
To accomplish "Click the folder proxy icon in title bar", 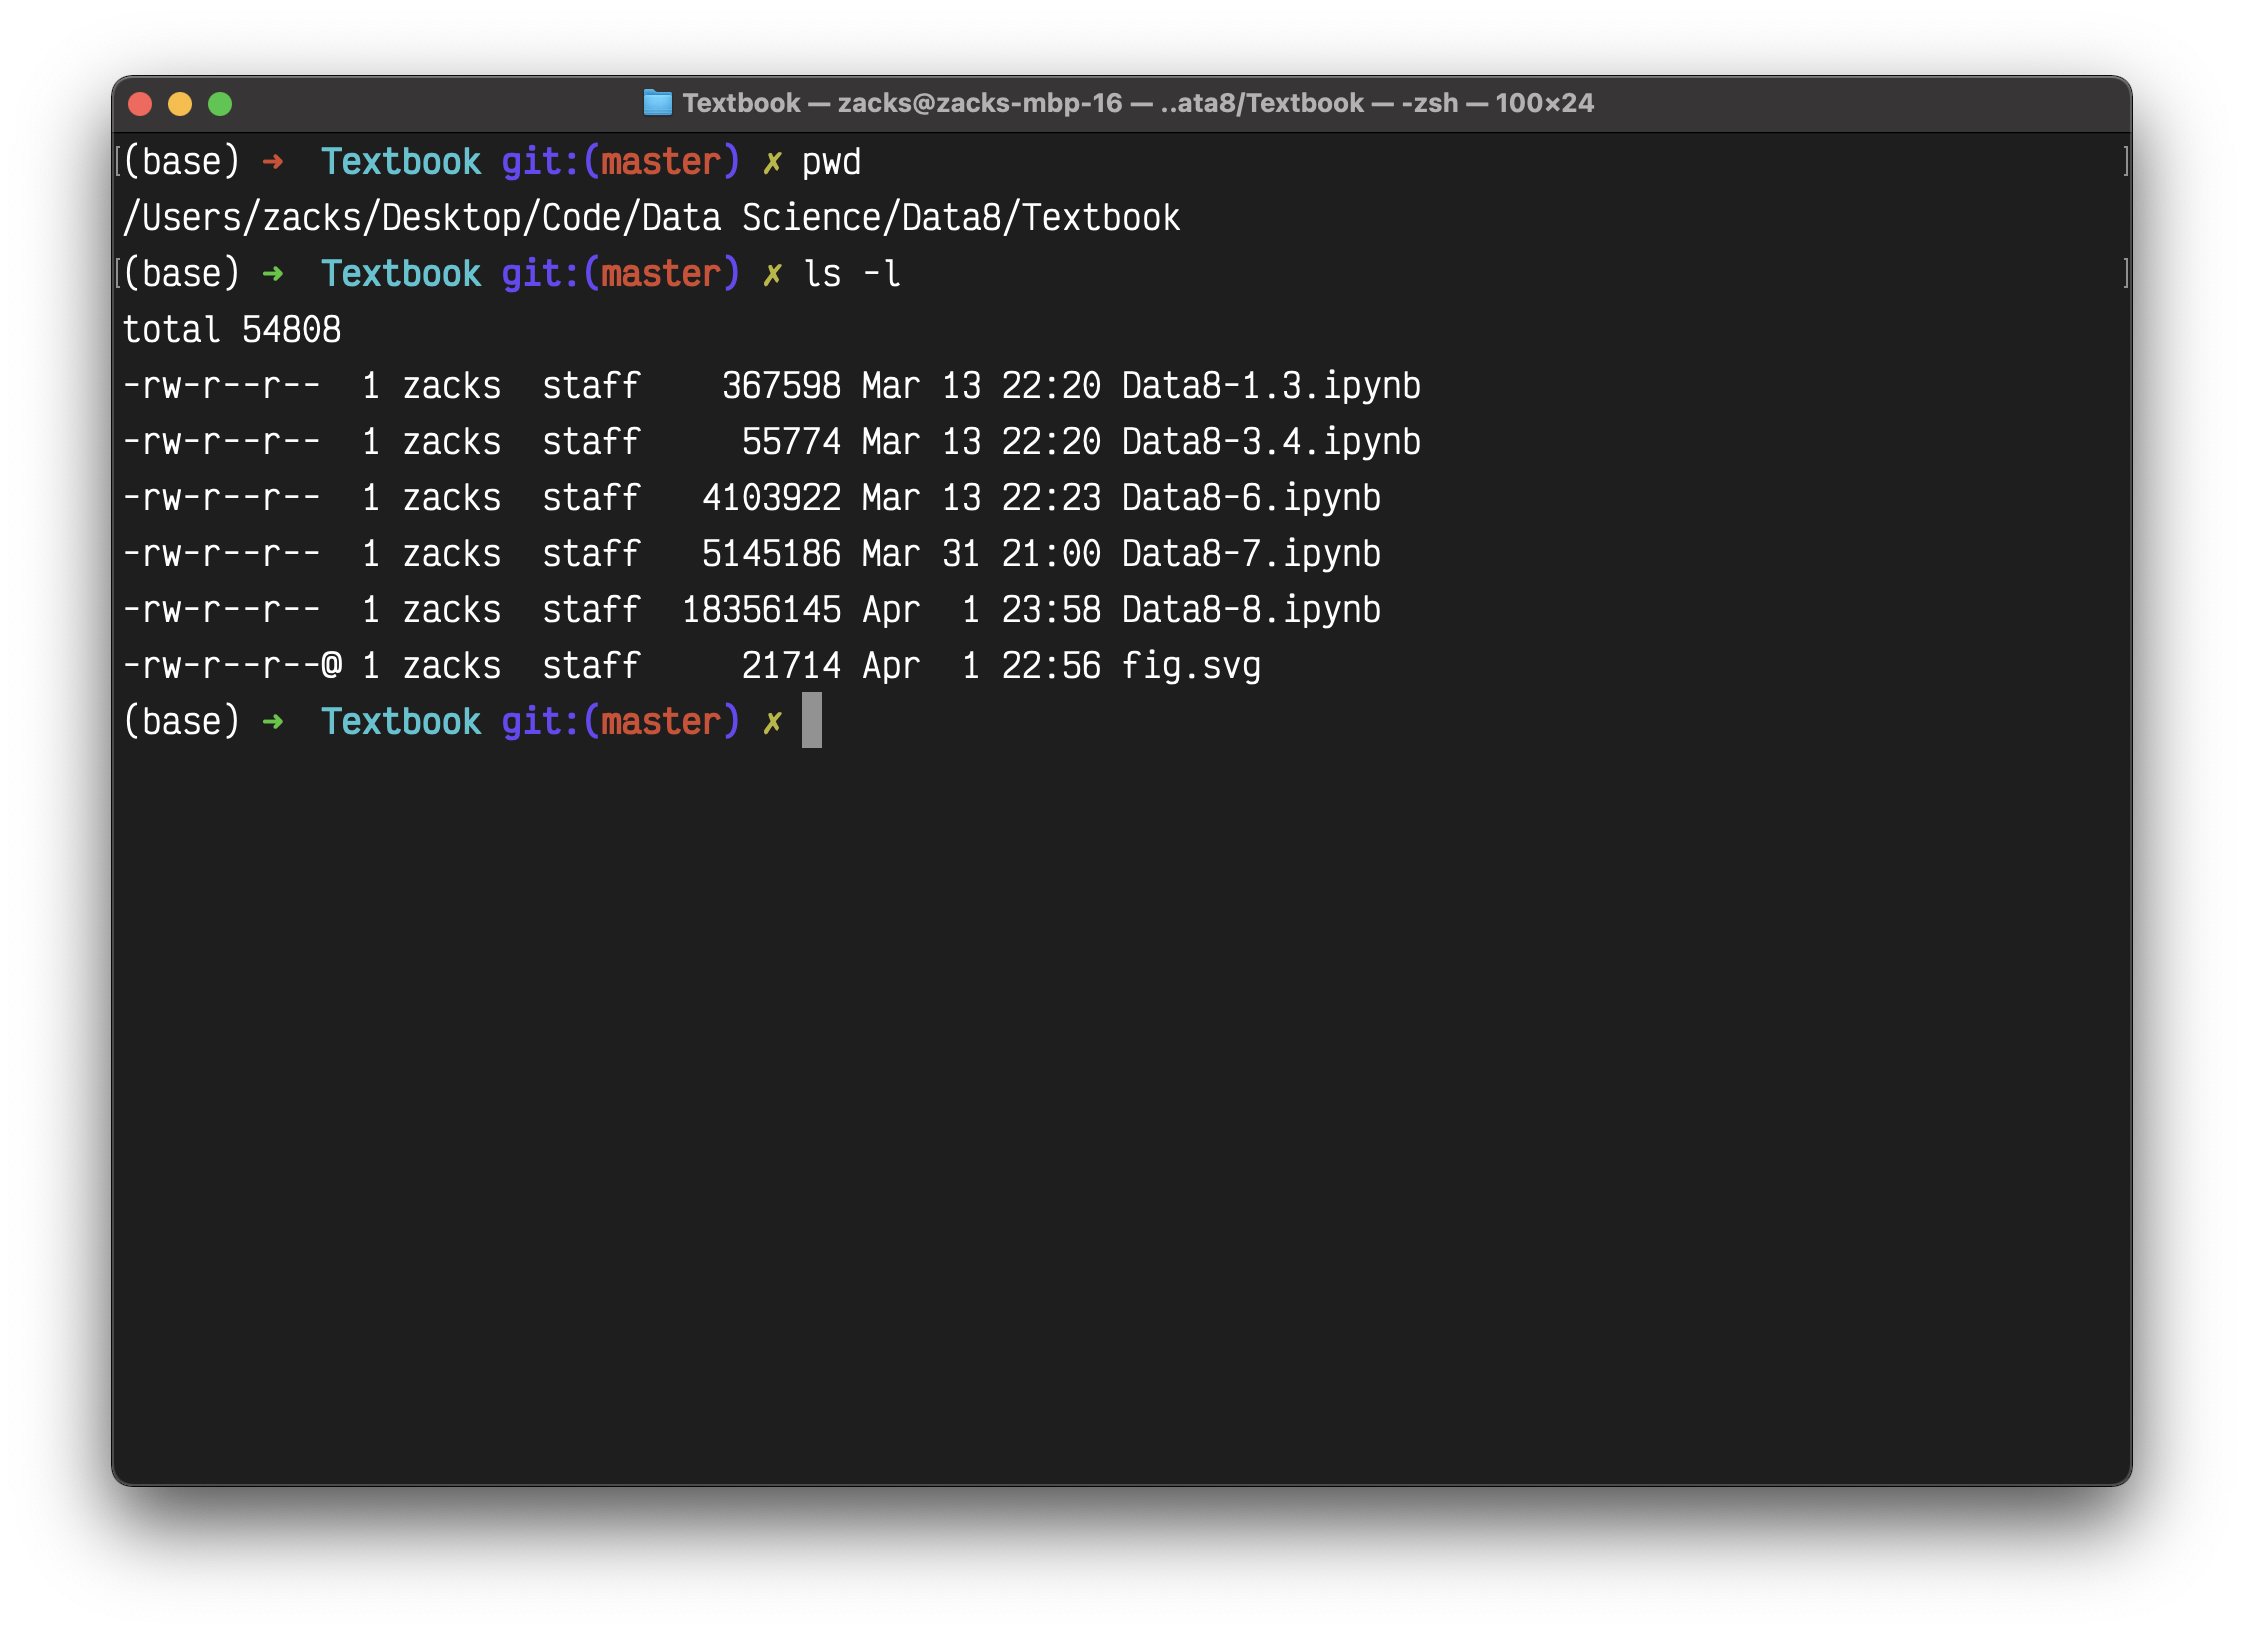I will (657, 103).
